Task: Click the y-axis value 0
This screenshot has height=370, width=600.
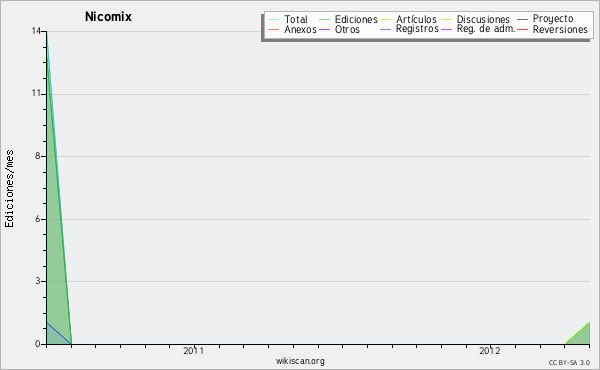Action: (38, 344)
